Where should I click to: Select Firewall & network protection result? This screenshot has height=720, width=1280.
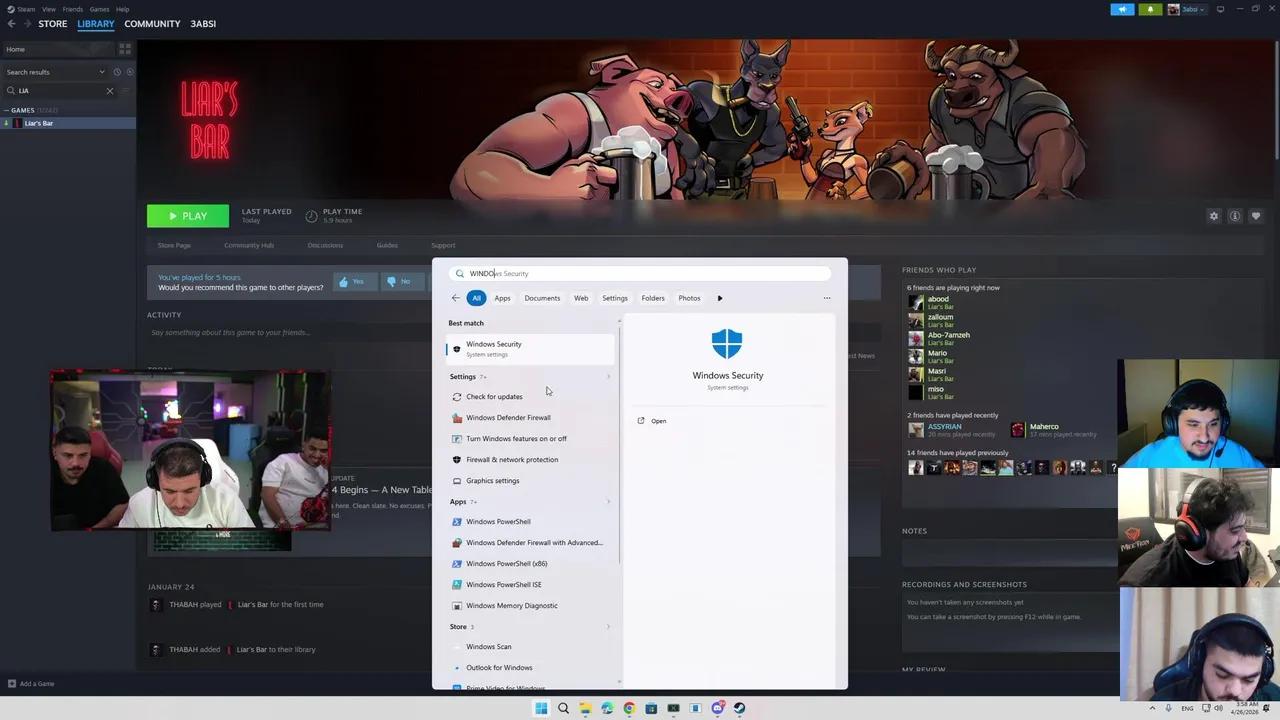pyautogui.click(x=531, y=460)
